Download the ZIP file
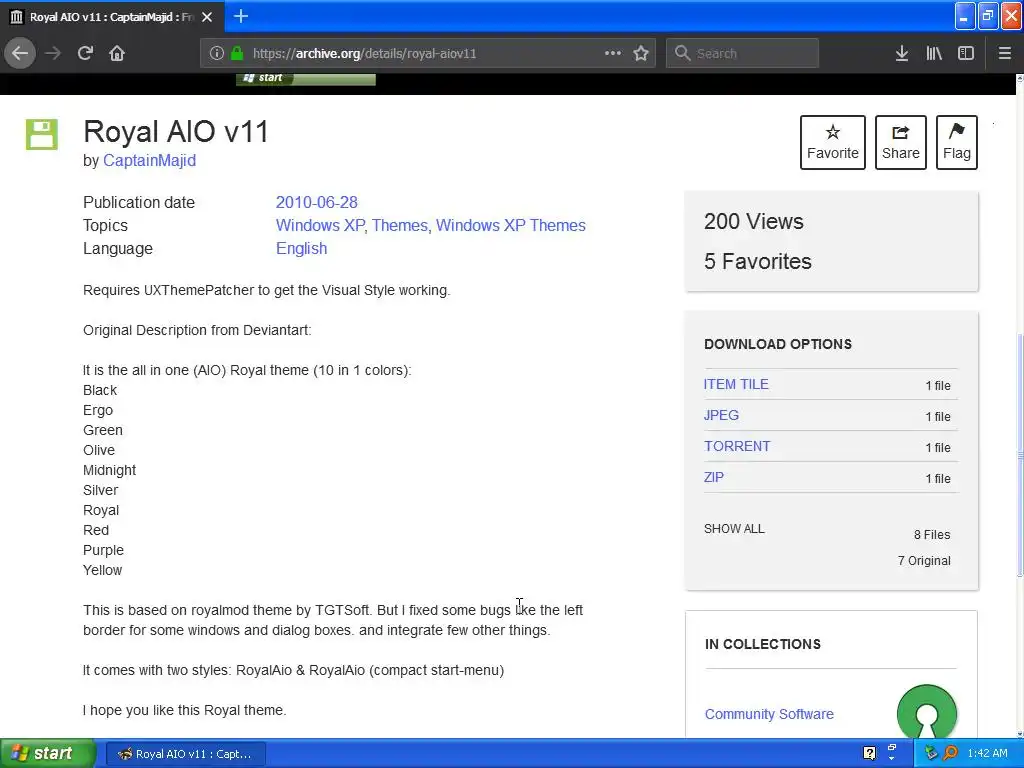Screen dimensions: 1024x768 [714, 477]
